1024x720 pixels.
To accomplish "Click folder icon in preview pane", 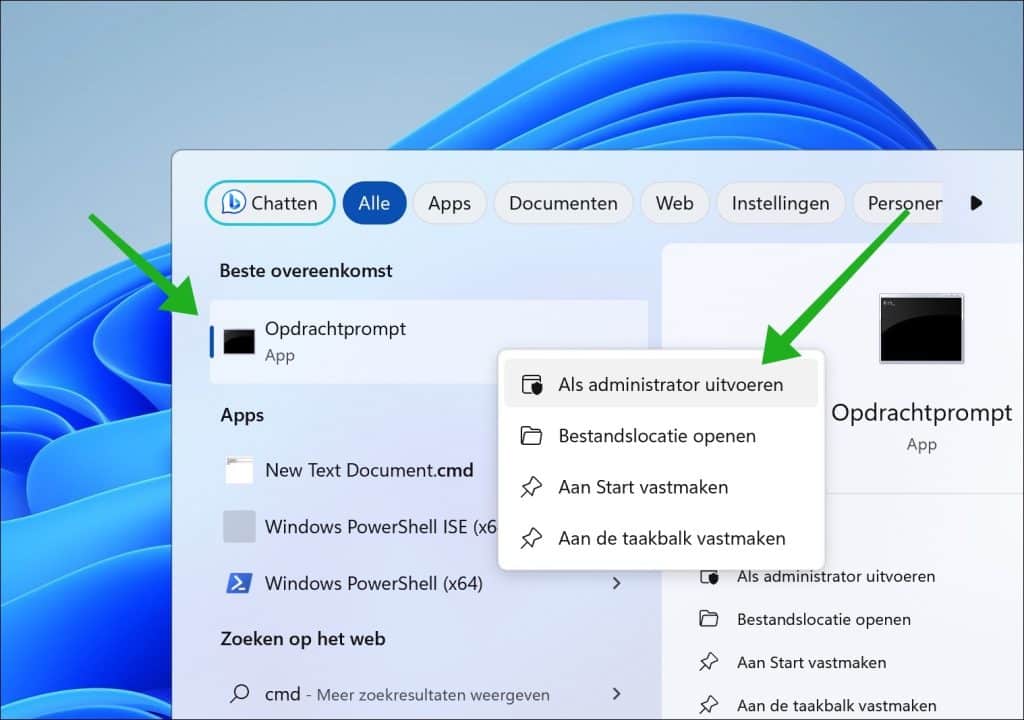I will [709, 619].
